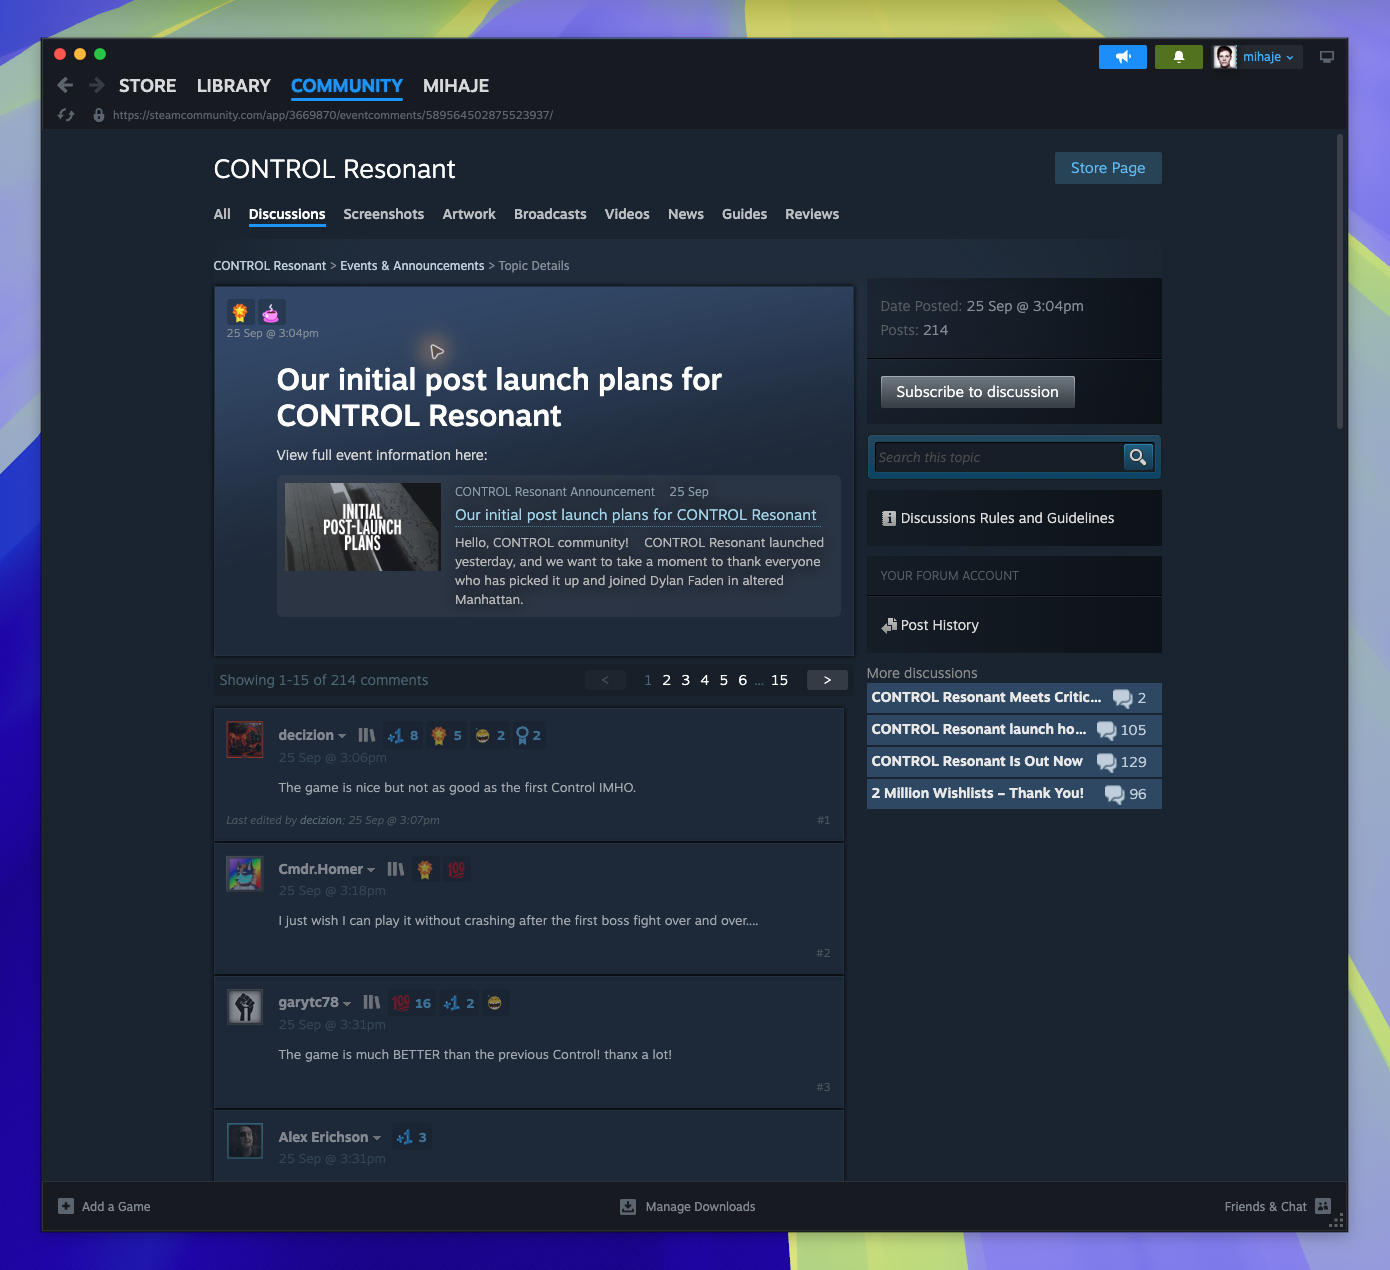The width and height of the screenshot is (1390, 1270).
Task: Jump to comments page 15
Action: click(779, 680)
